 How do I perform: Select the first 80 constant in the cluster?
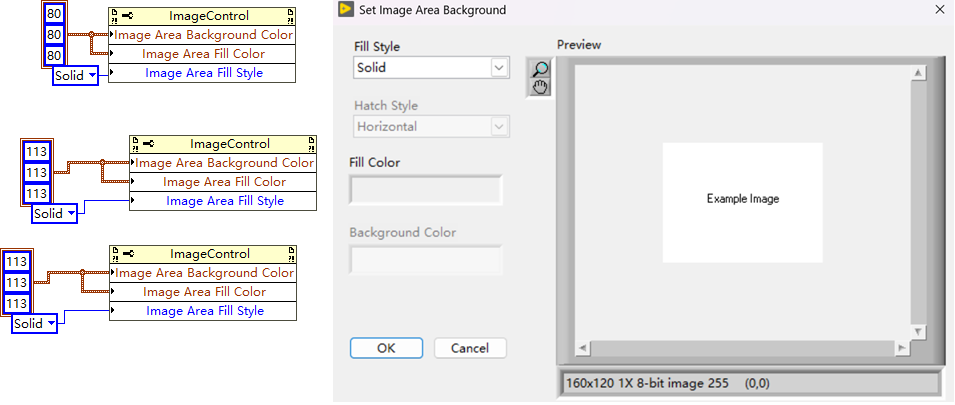[x=56, y=15]
